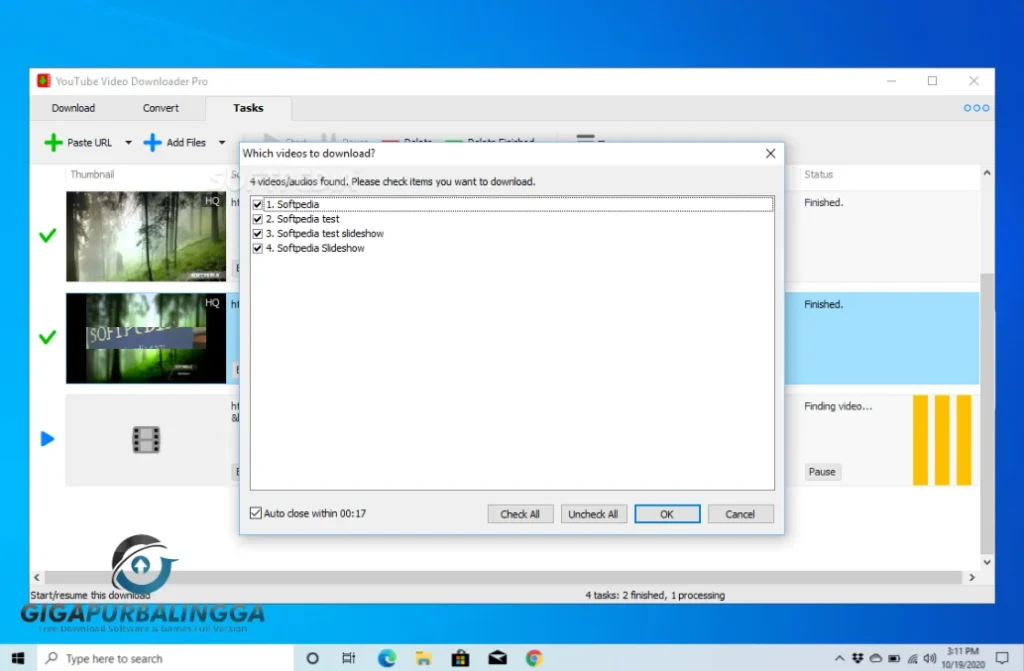The image size is (1024, 671).
Task: Open Google Chrome from the taskbar
Action: click(x=534, y=658)
